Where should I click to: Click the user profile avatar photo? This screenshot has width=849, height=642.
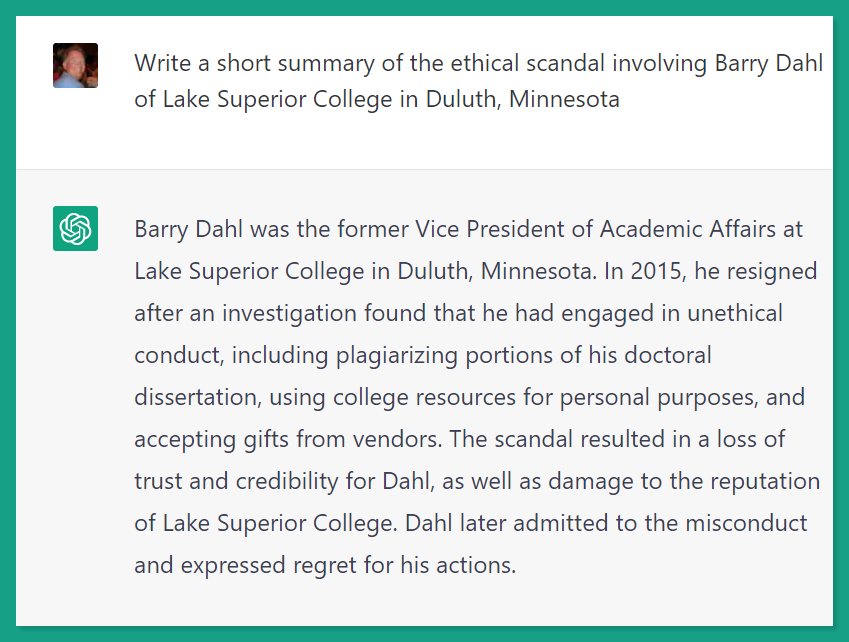[75, 66]
